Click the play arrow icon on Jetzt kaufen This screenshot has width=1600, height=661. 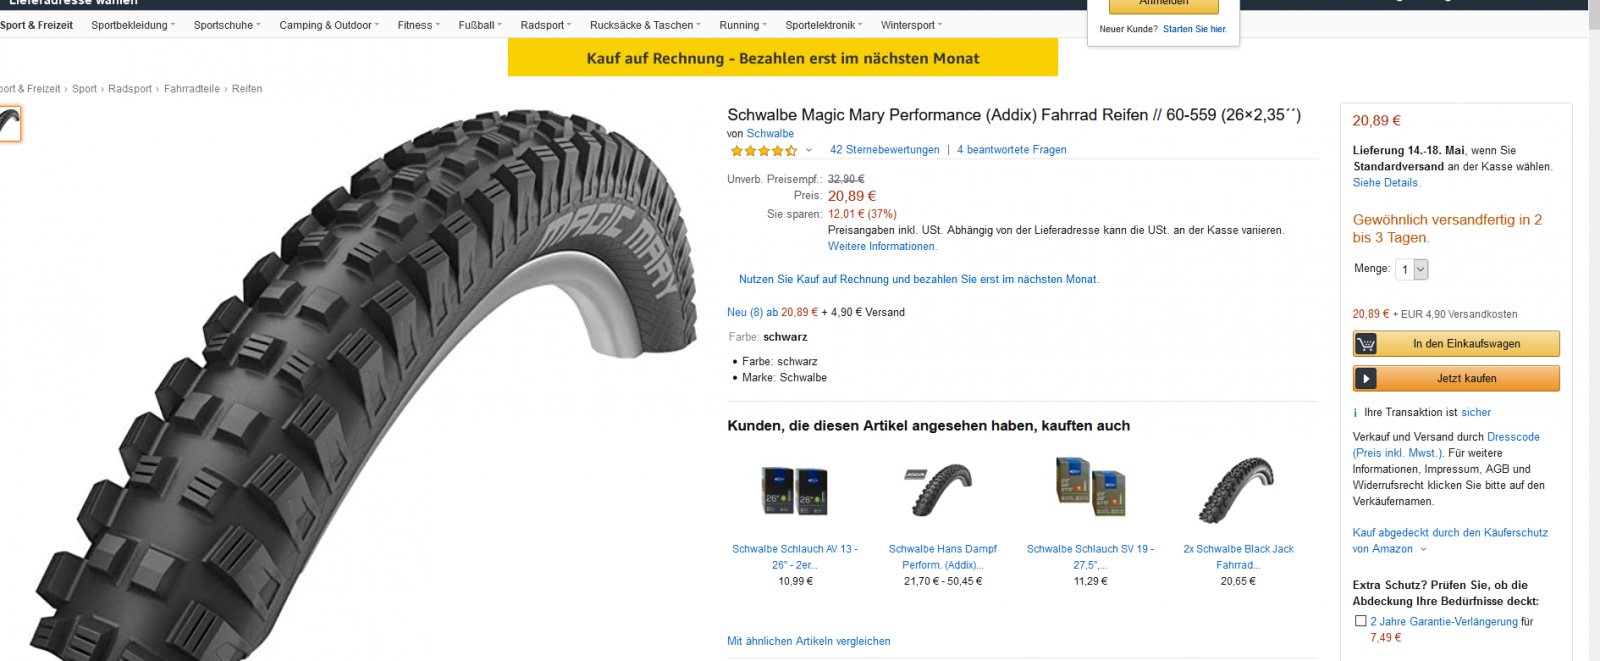1366,379
